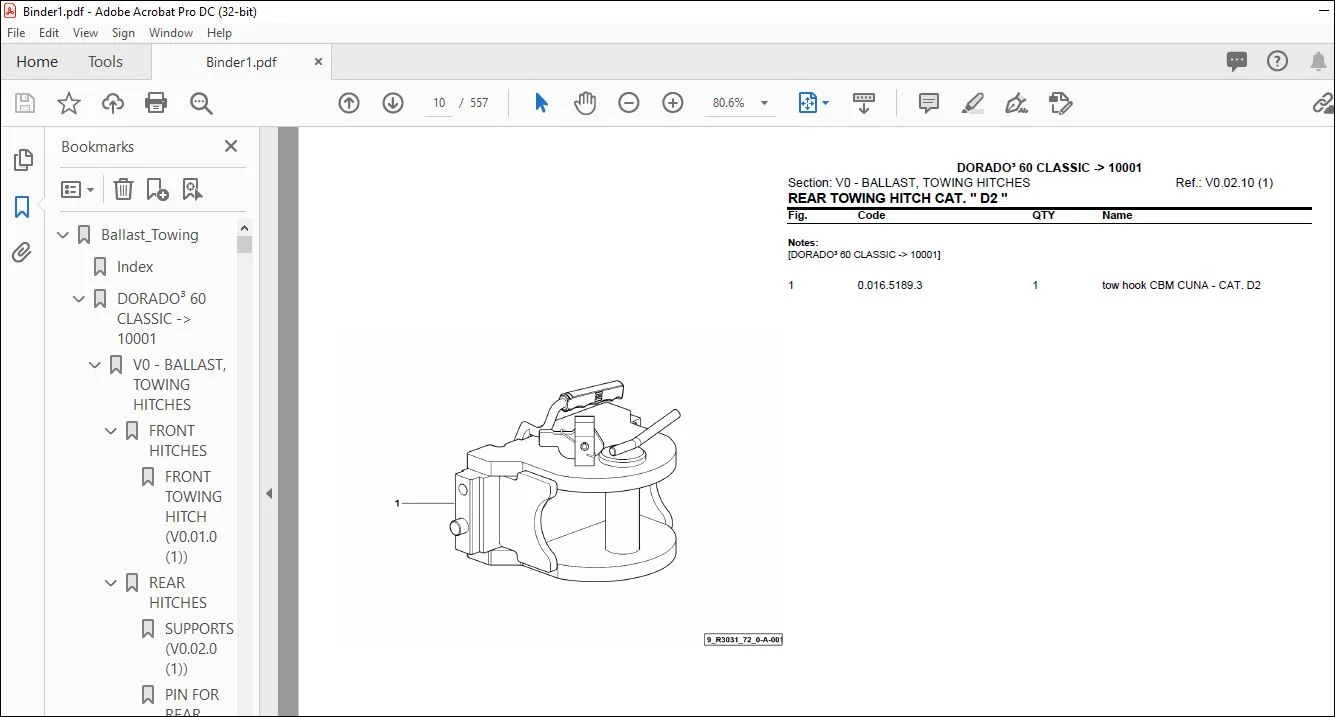Collapse the DORADO³ 60 CLASSIC bookmark node
1335x717 pixels.
point(80,299)
